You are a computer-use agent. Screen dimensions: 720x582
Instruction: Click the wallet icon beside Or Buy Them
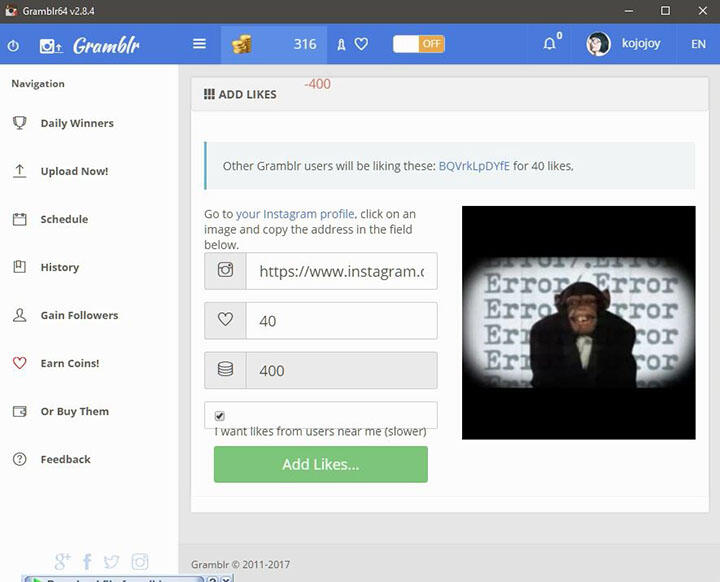point(20,411)
